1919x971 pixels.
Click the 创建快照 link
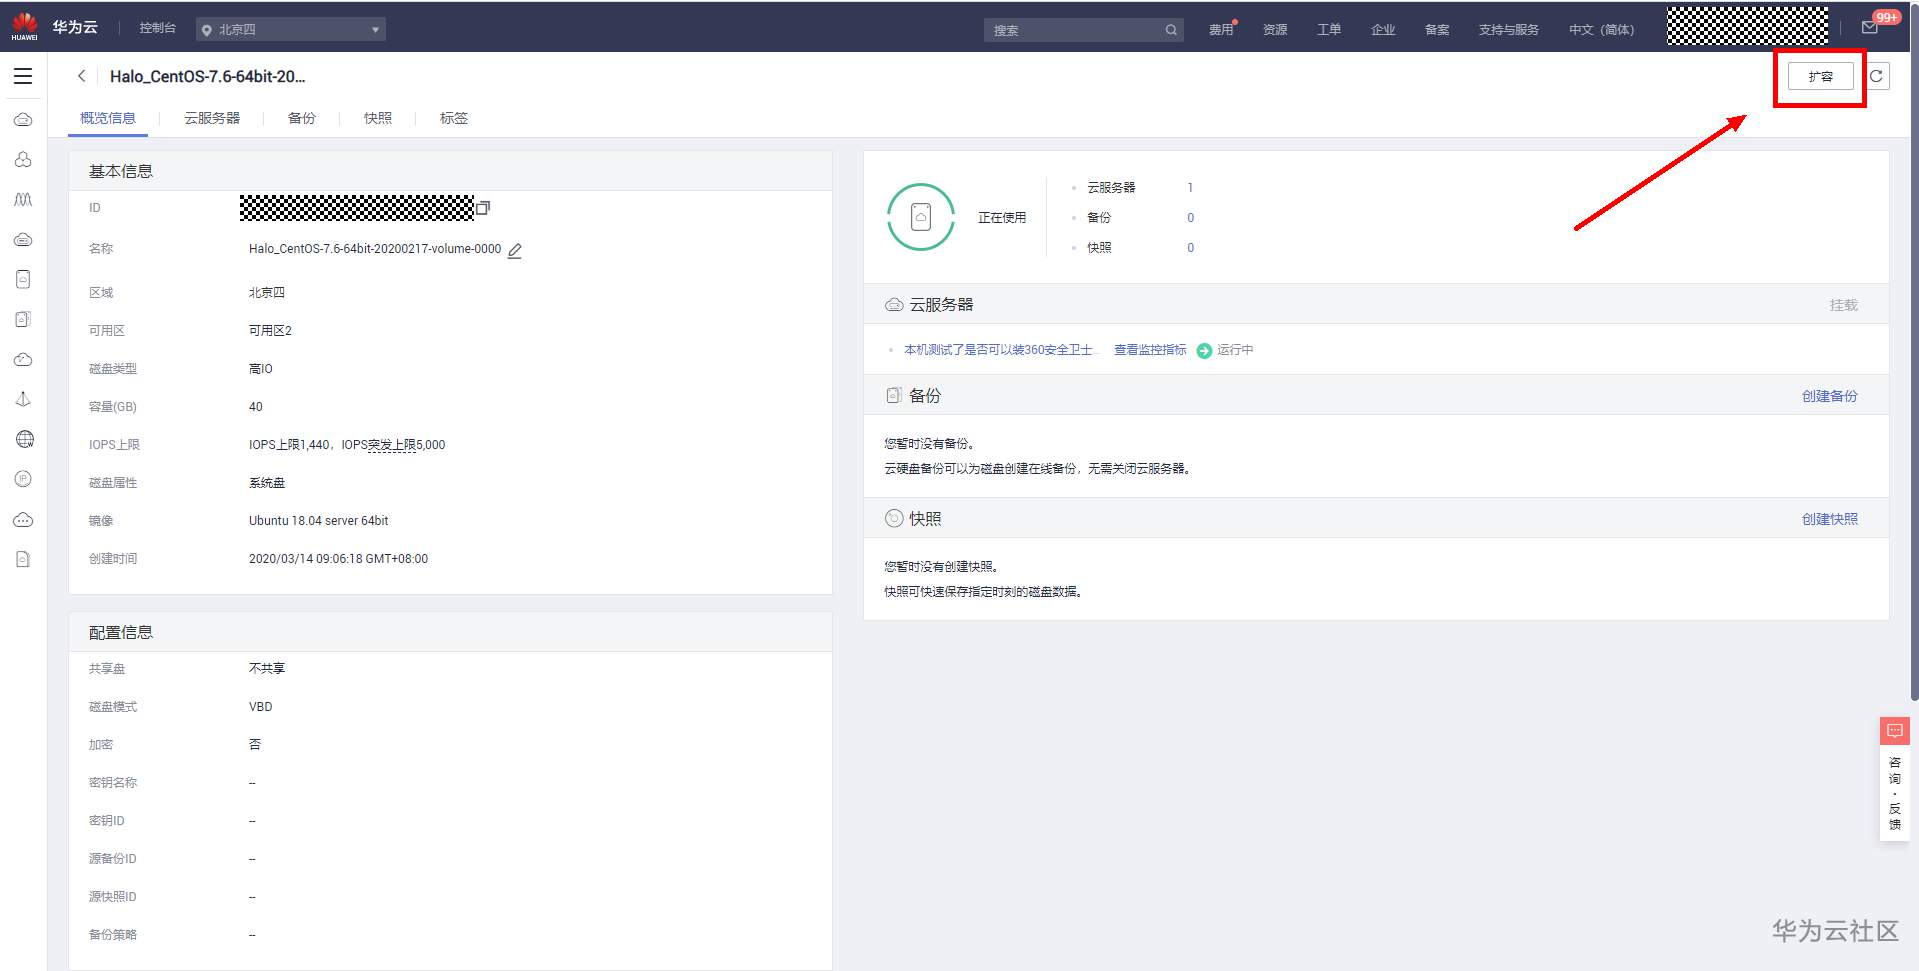1829,519
